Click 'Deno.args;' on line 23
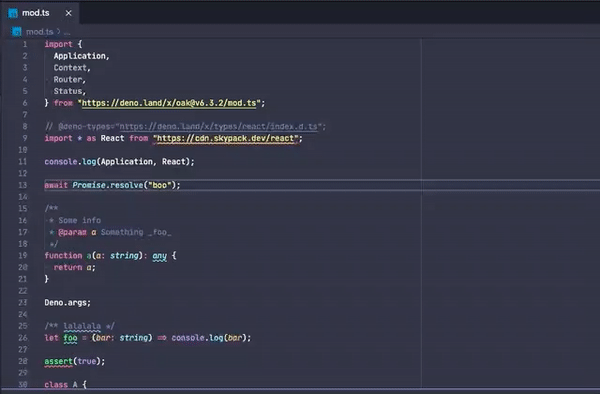The width and height of the screenshot is (600, 394). [67, 303]
